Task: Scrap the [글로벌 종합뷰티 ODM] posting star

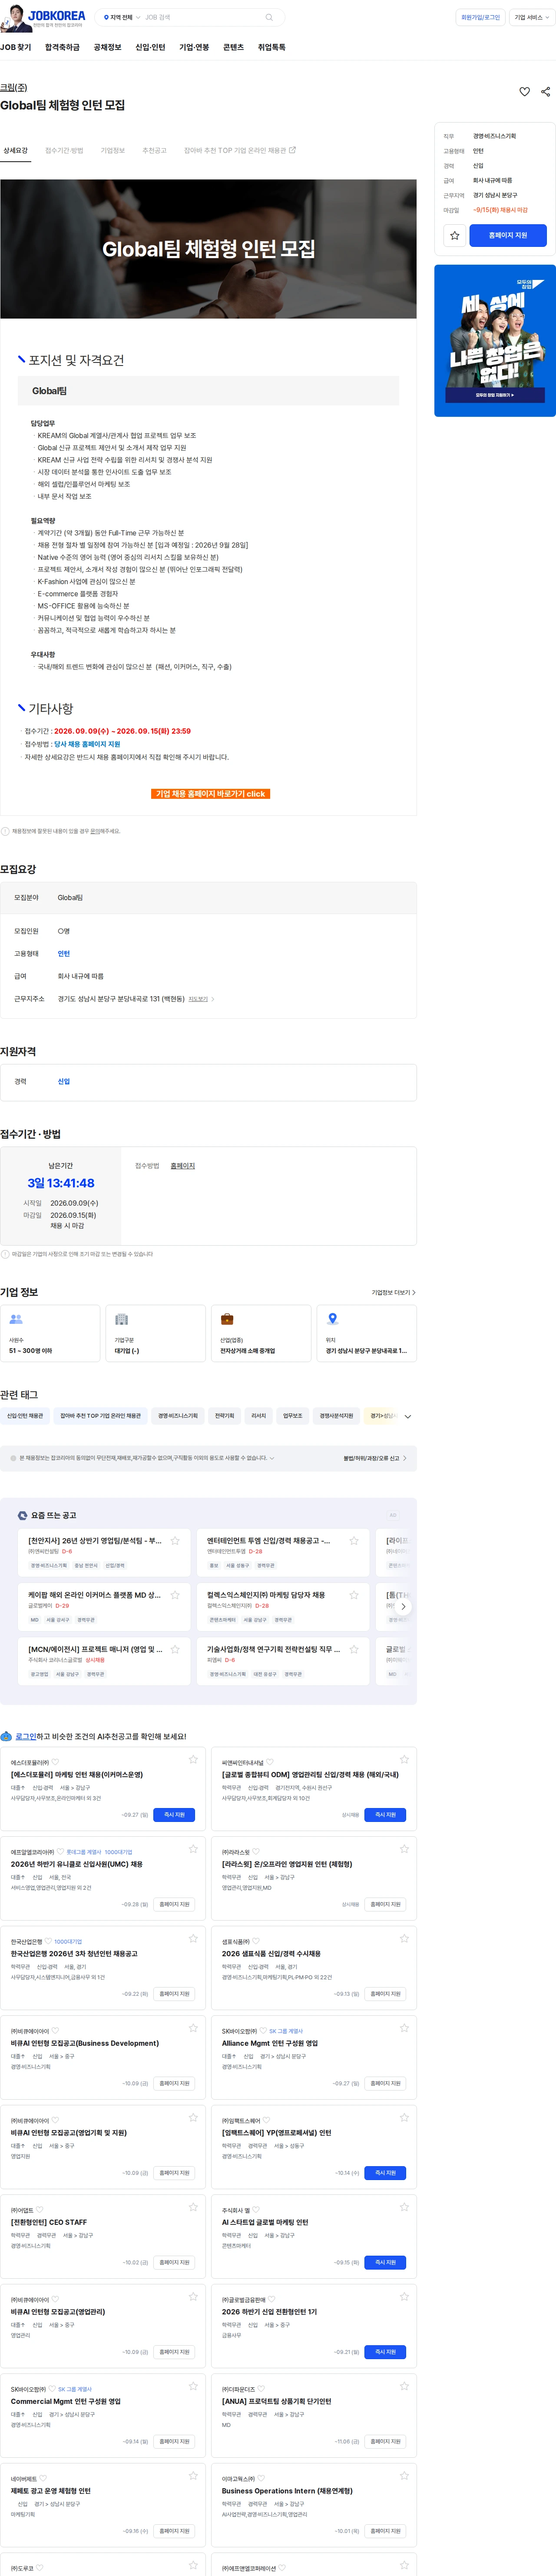Action: click(404, 1758)
